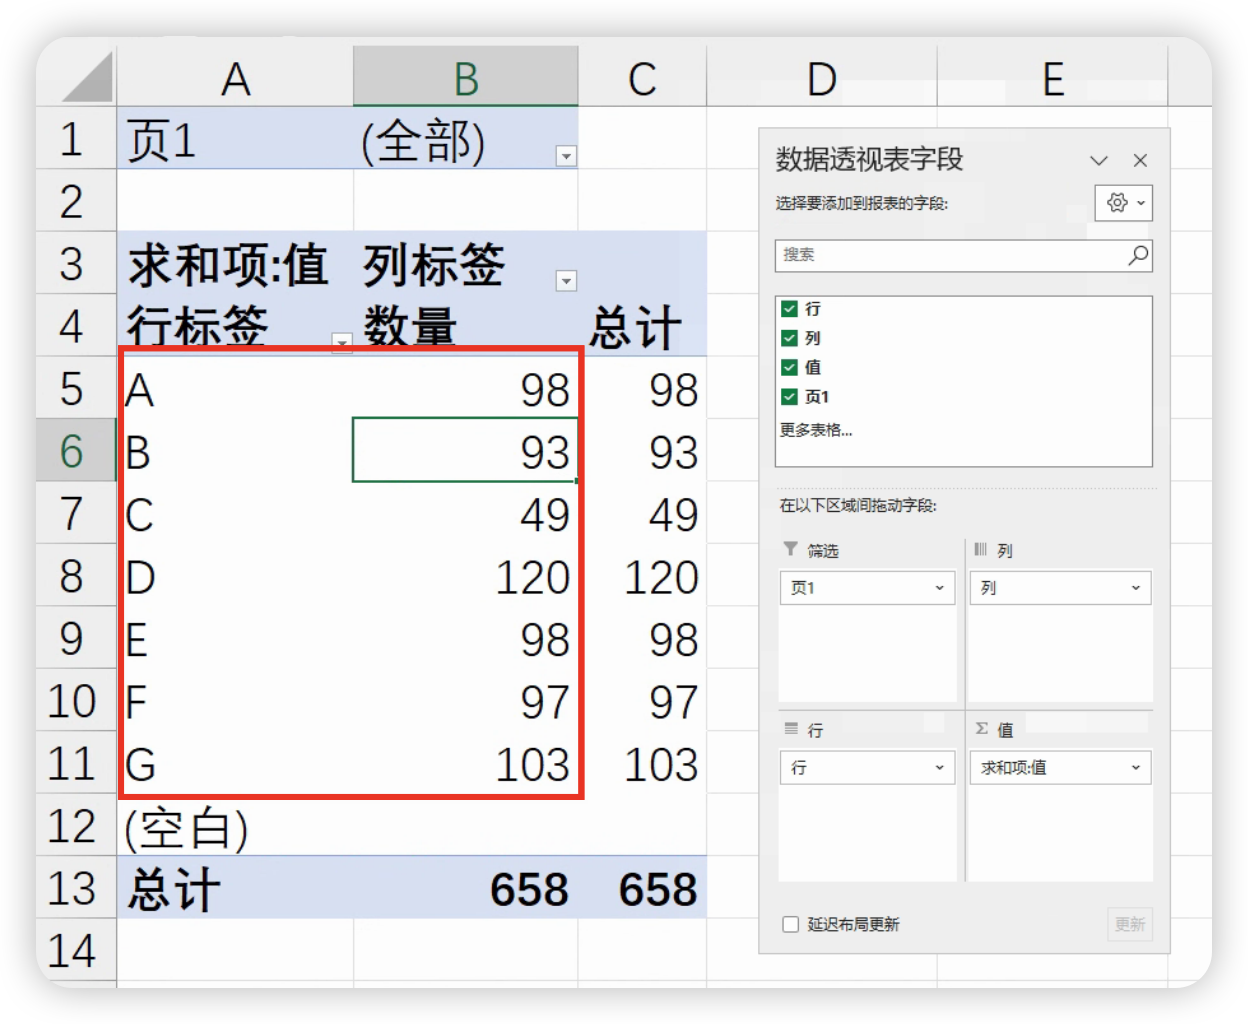Click value 120 in cell B8
The width and height of the screenshot is (1248, 1024).
(x=466, y=576)
